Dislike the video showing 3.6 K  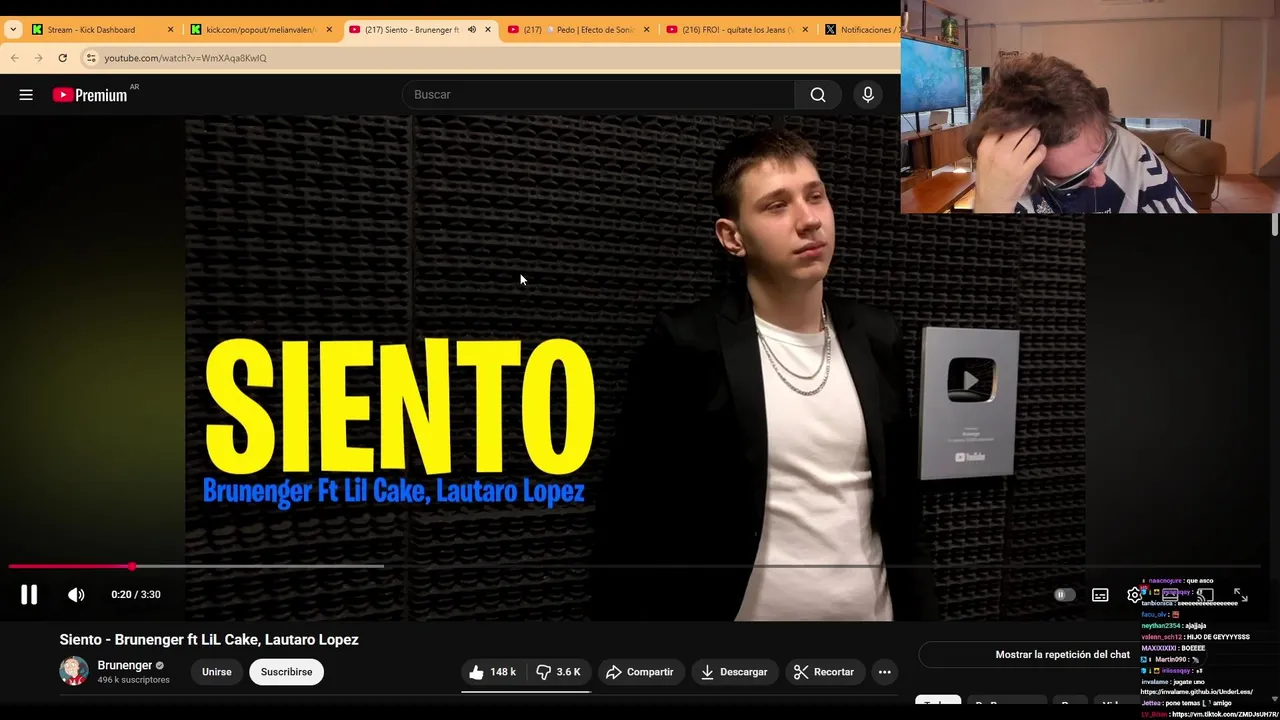pyautogui.click(x=559, y=672)
